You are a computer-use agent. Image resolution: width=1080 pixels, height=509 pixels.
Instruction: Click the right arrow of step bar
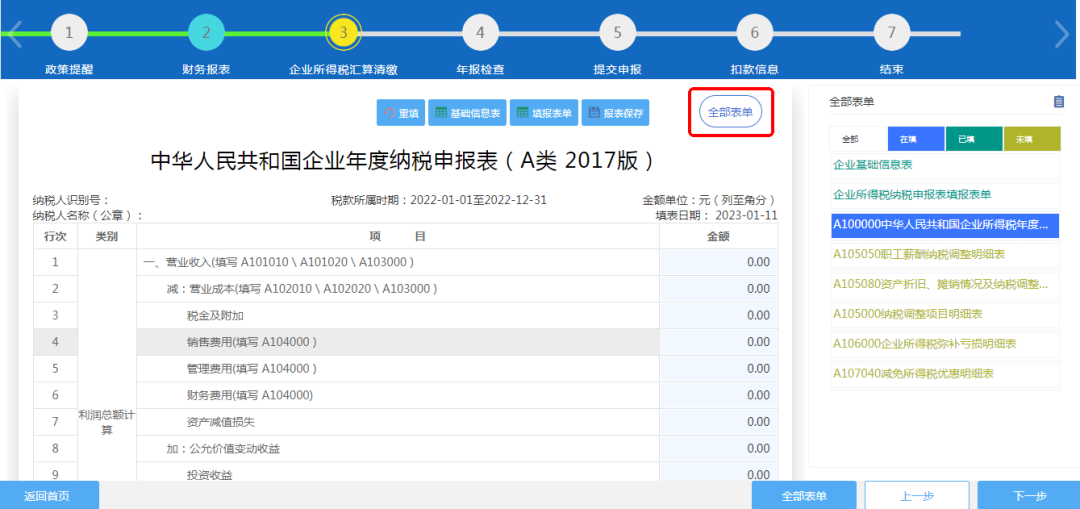(x=1062, y=34)
